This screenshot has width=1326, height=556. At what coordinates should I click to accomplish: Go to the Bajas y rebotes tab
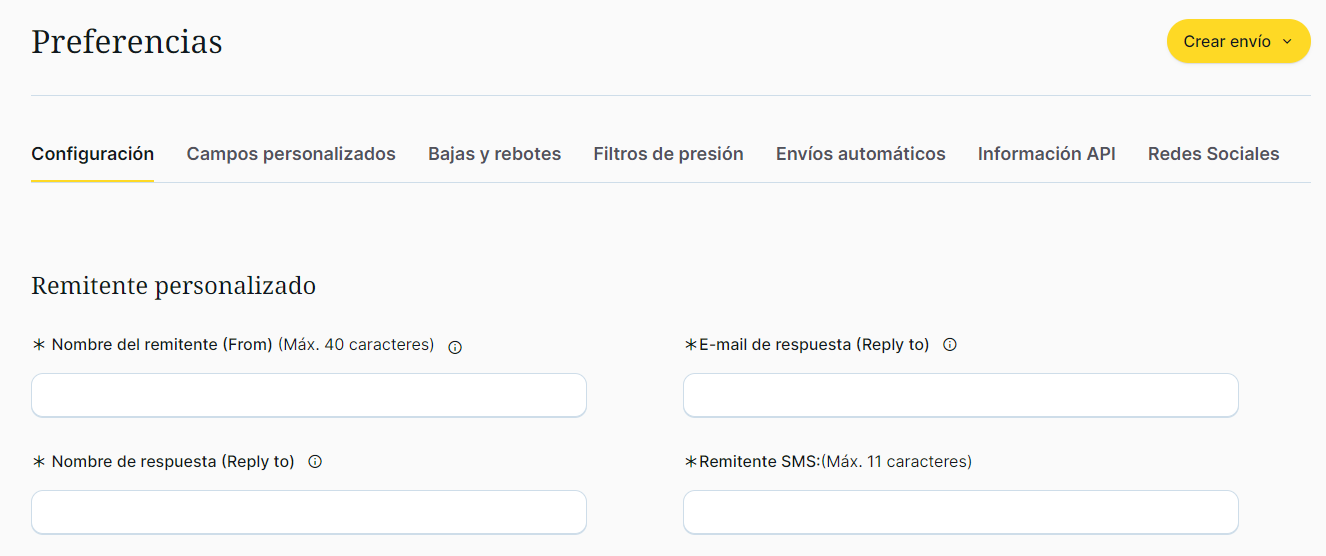[494, 154]
